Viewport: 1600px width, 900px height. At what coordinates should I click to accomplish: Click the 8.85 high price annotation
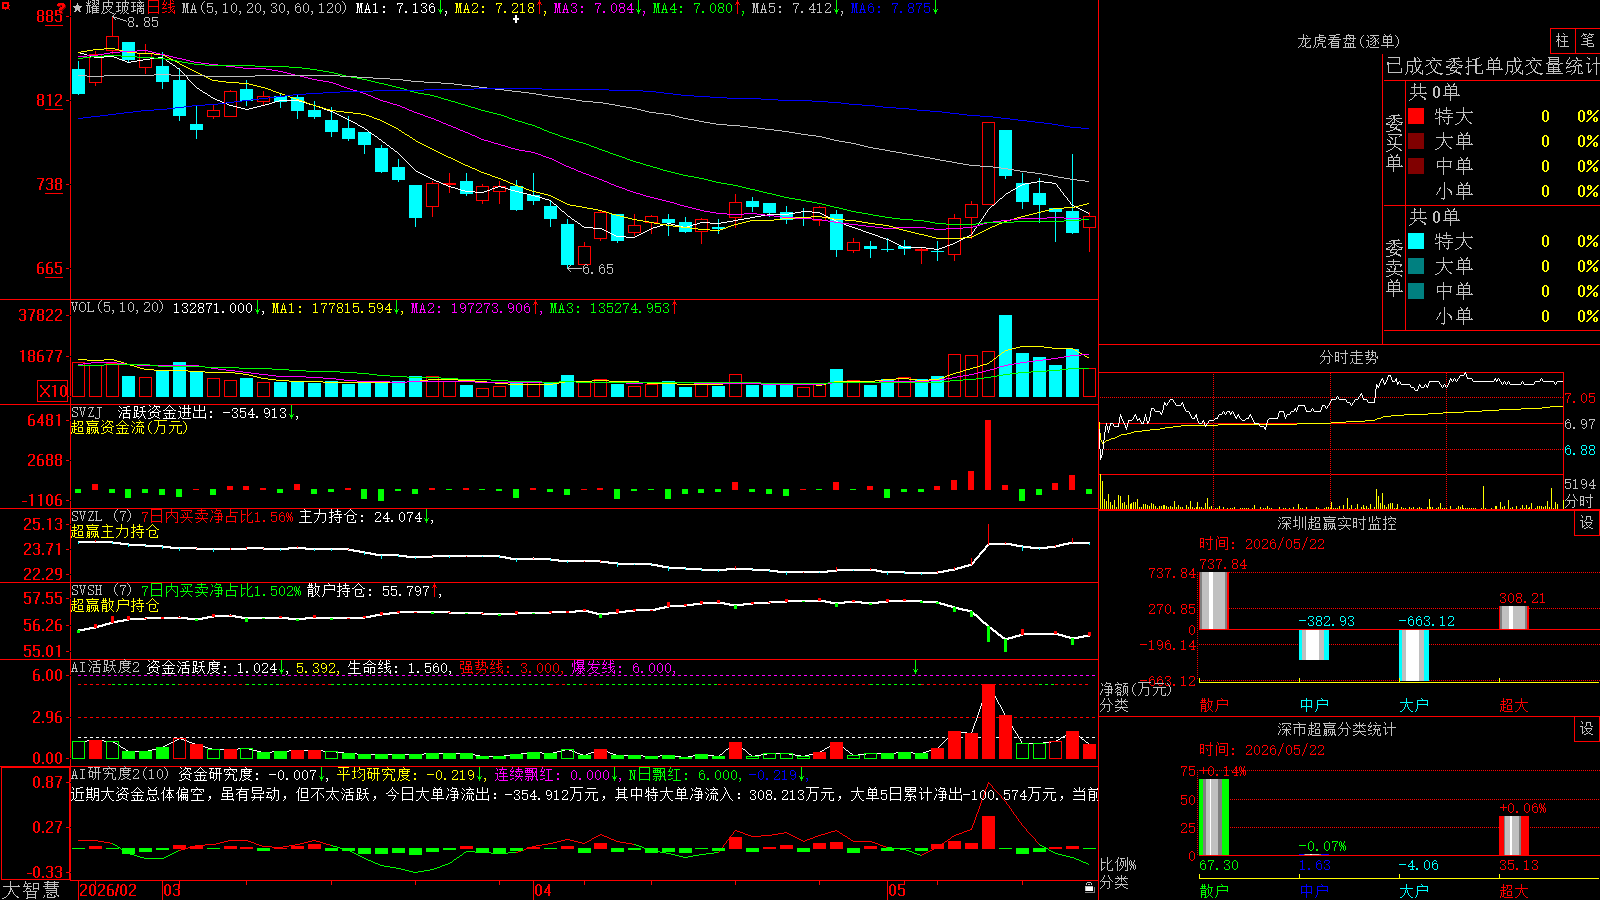(x=143, y=22)
